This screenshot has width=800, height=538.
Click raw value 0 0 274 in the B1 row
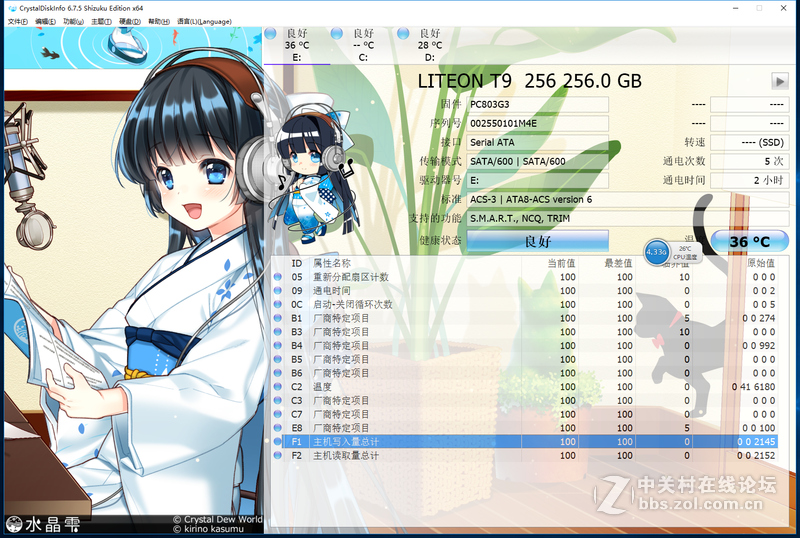759,318
